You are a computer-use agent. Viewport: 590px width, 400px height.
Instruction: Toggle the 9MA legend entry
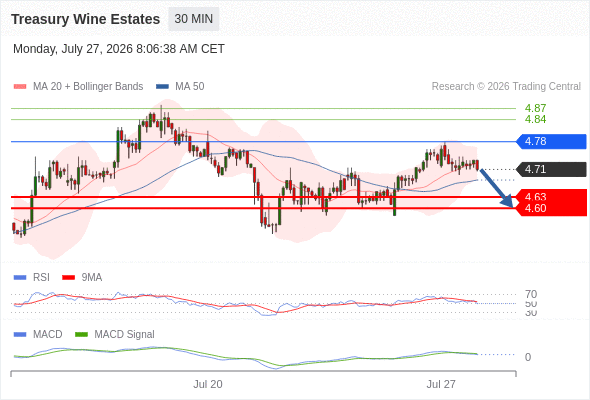(82, 277)
